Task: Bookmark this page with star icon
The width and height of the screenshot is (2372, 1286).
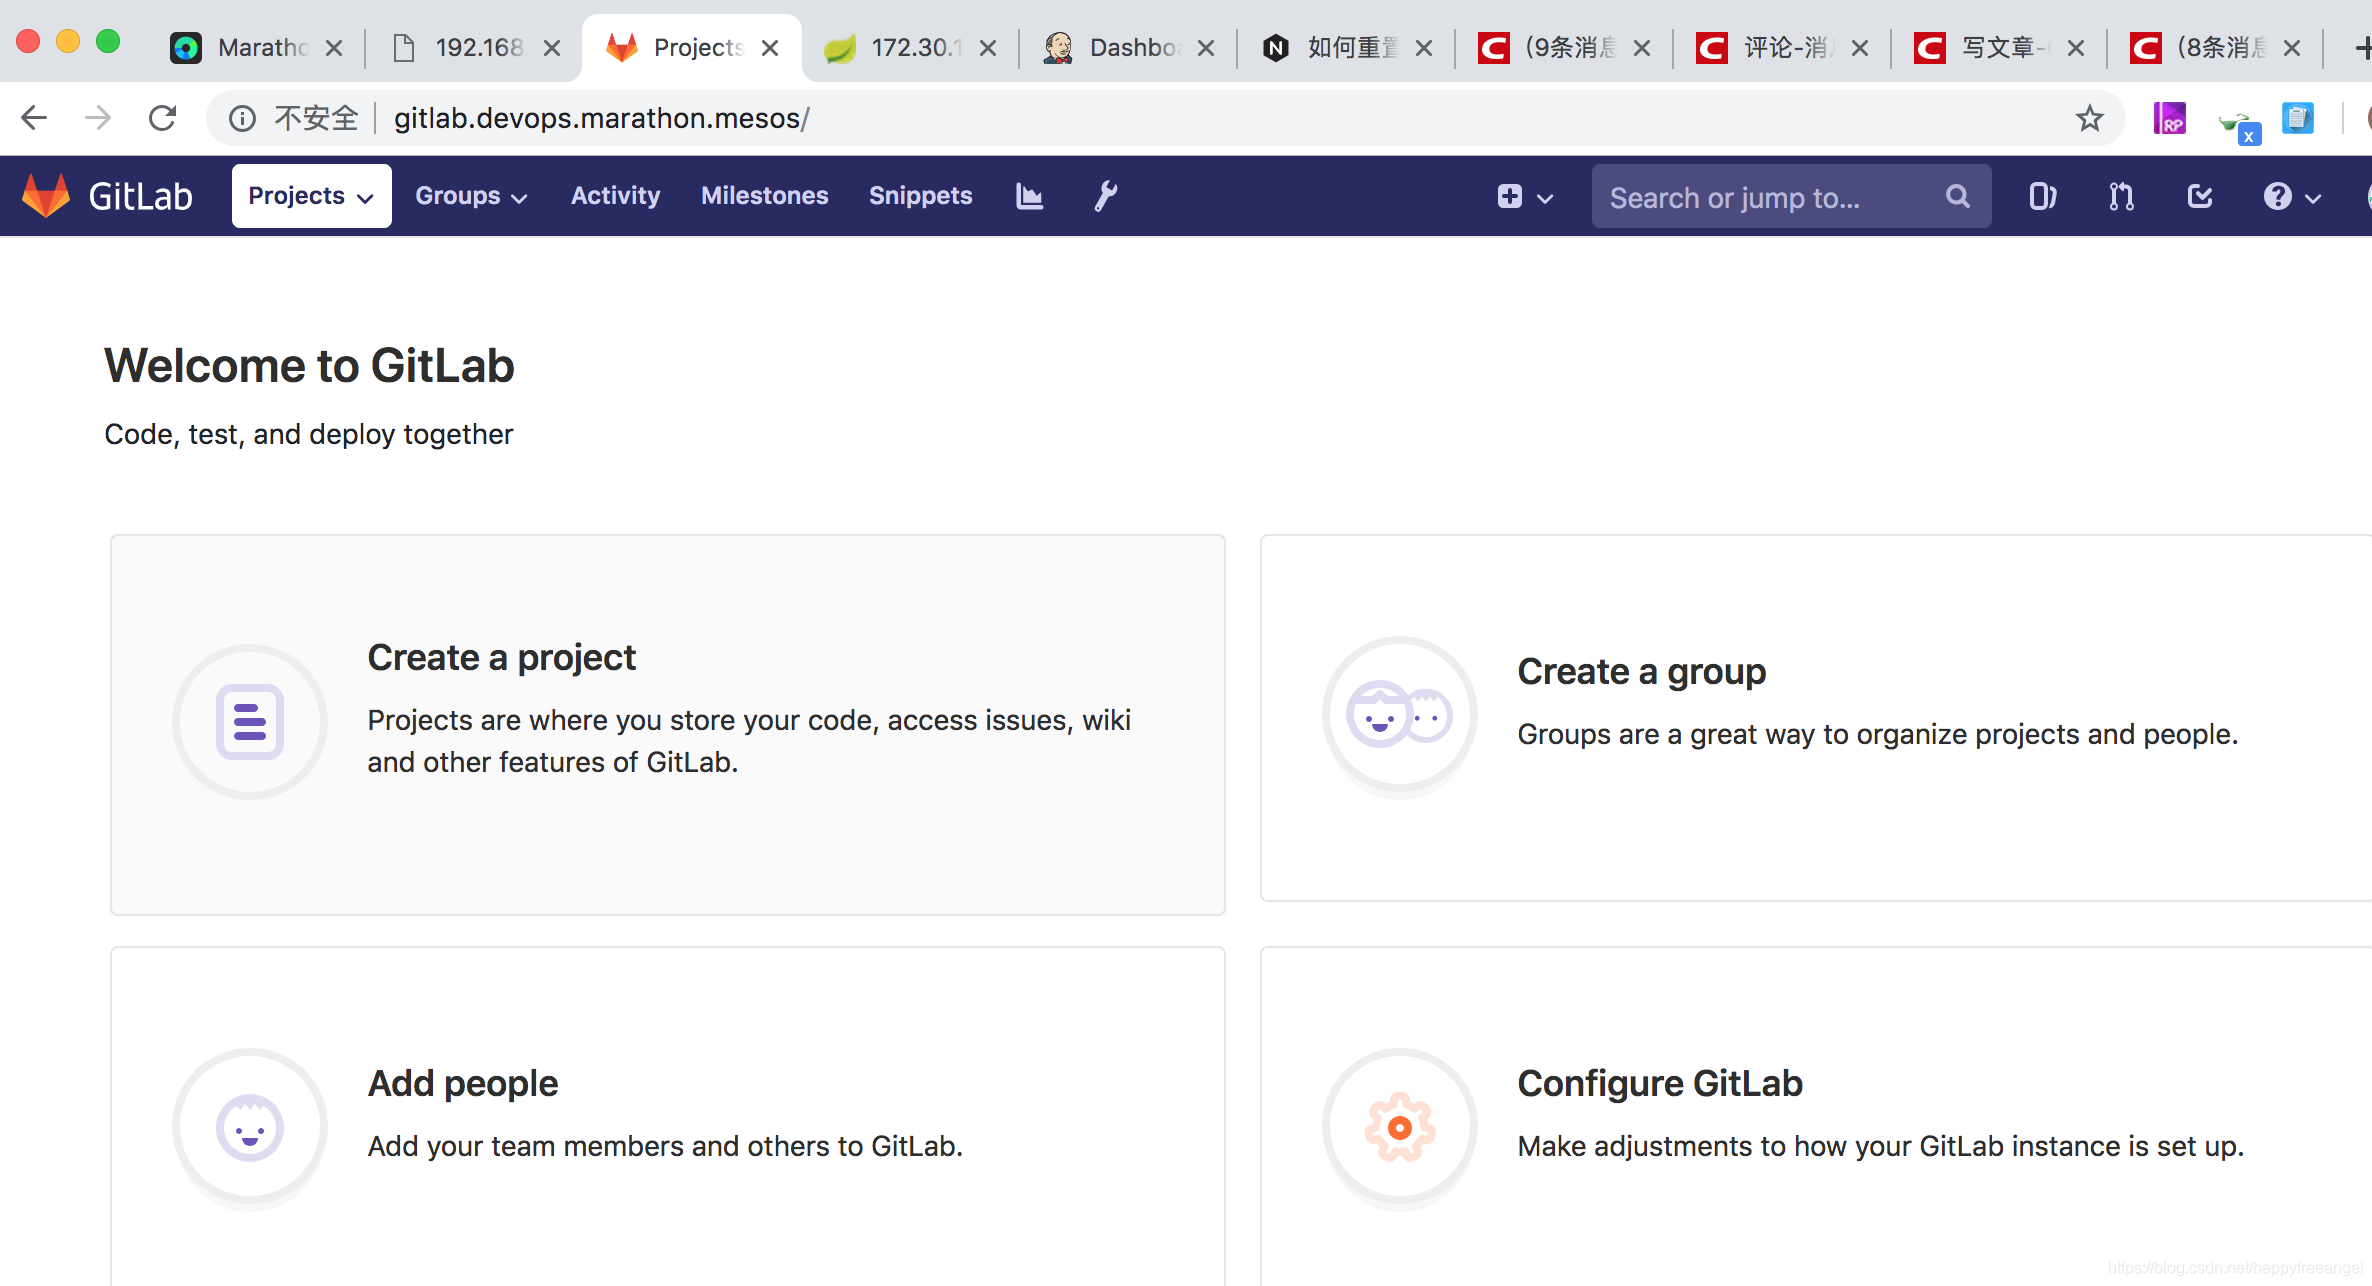Action: tap(2089, 118)
